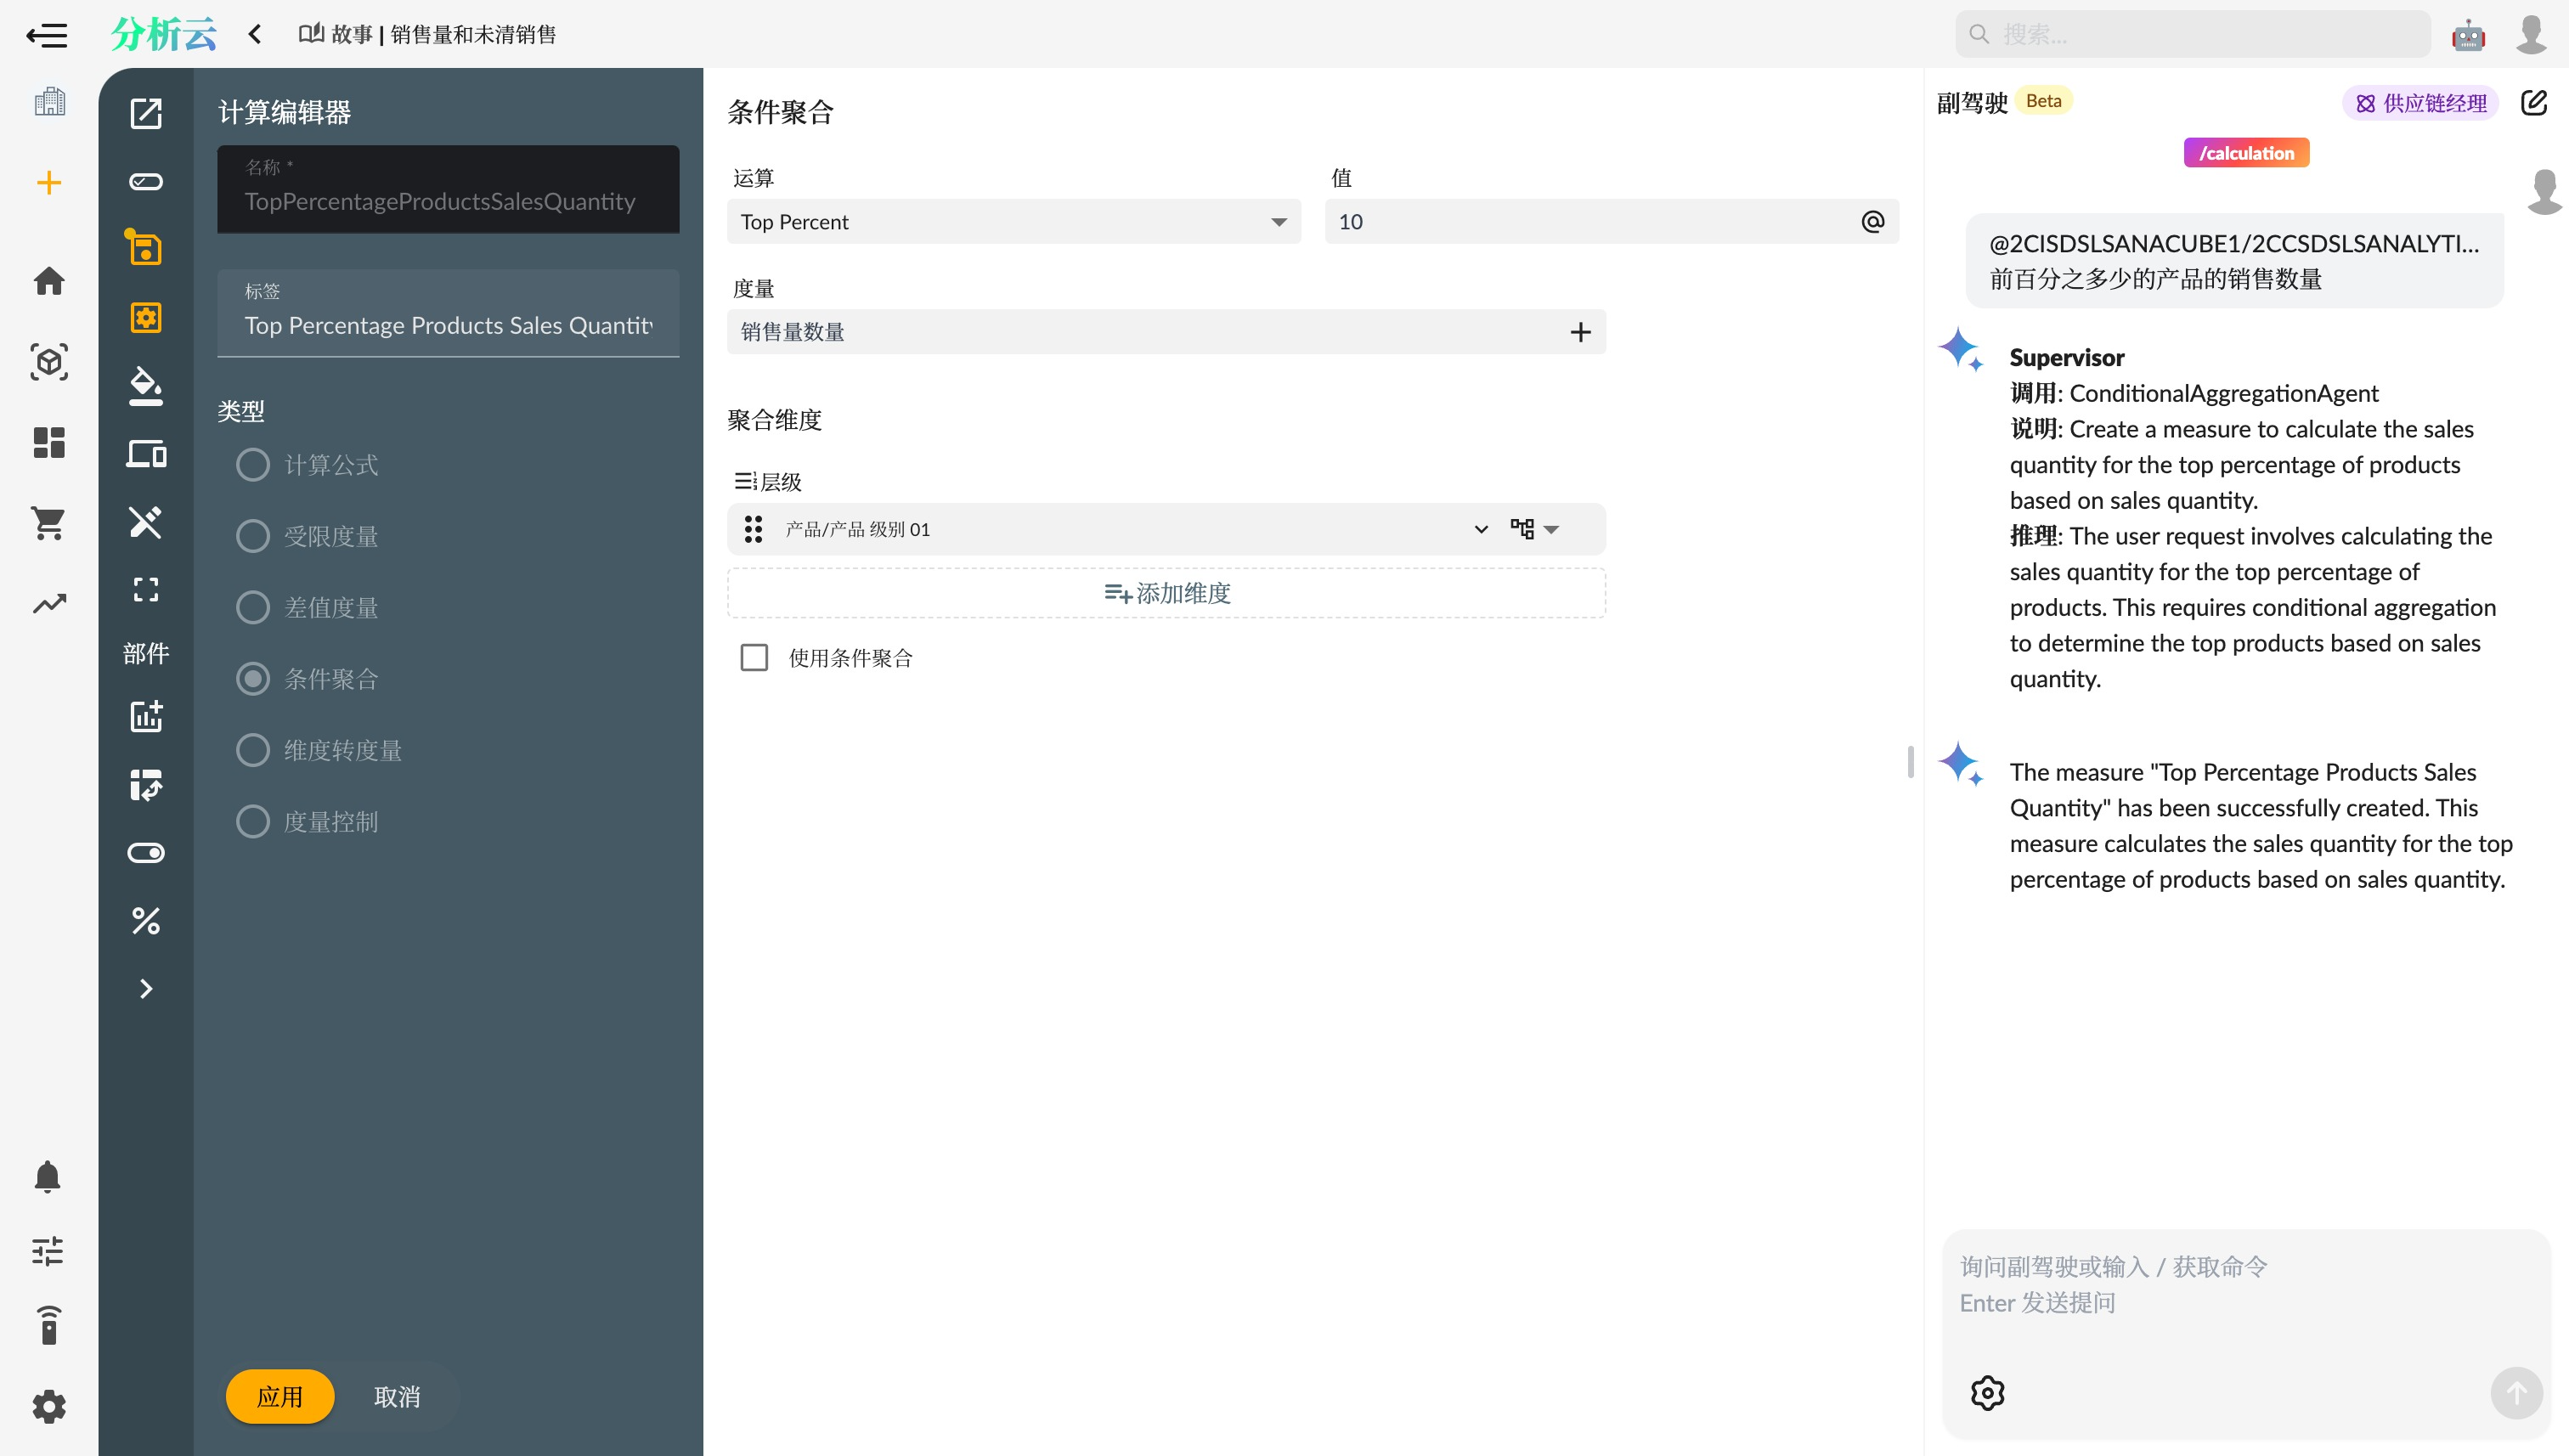Open the hierarchy display options dropdown
The height and width of the screenshot is (1456, 2569).
click(1534, 529)
